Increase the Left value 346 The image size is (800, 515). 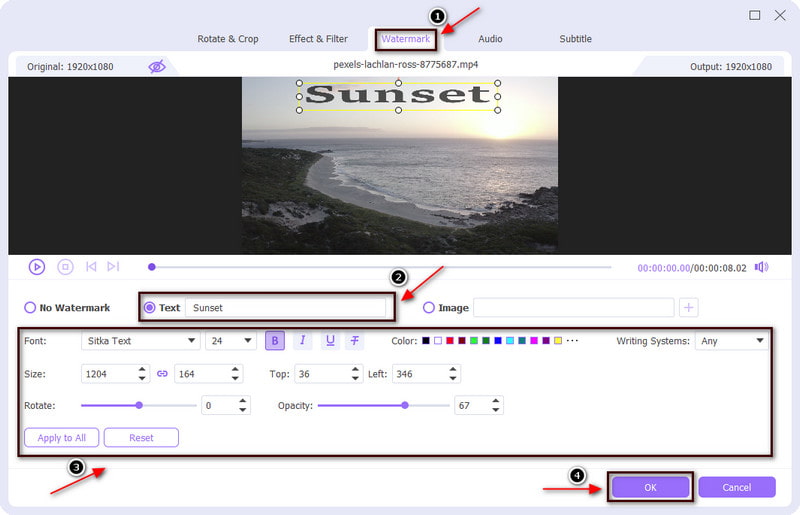(453, 369)
